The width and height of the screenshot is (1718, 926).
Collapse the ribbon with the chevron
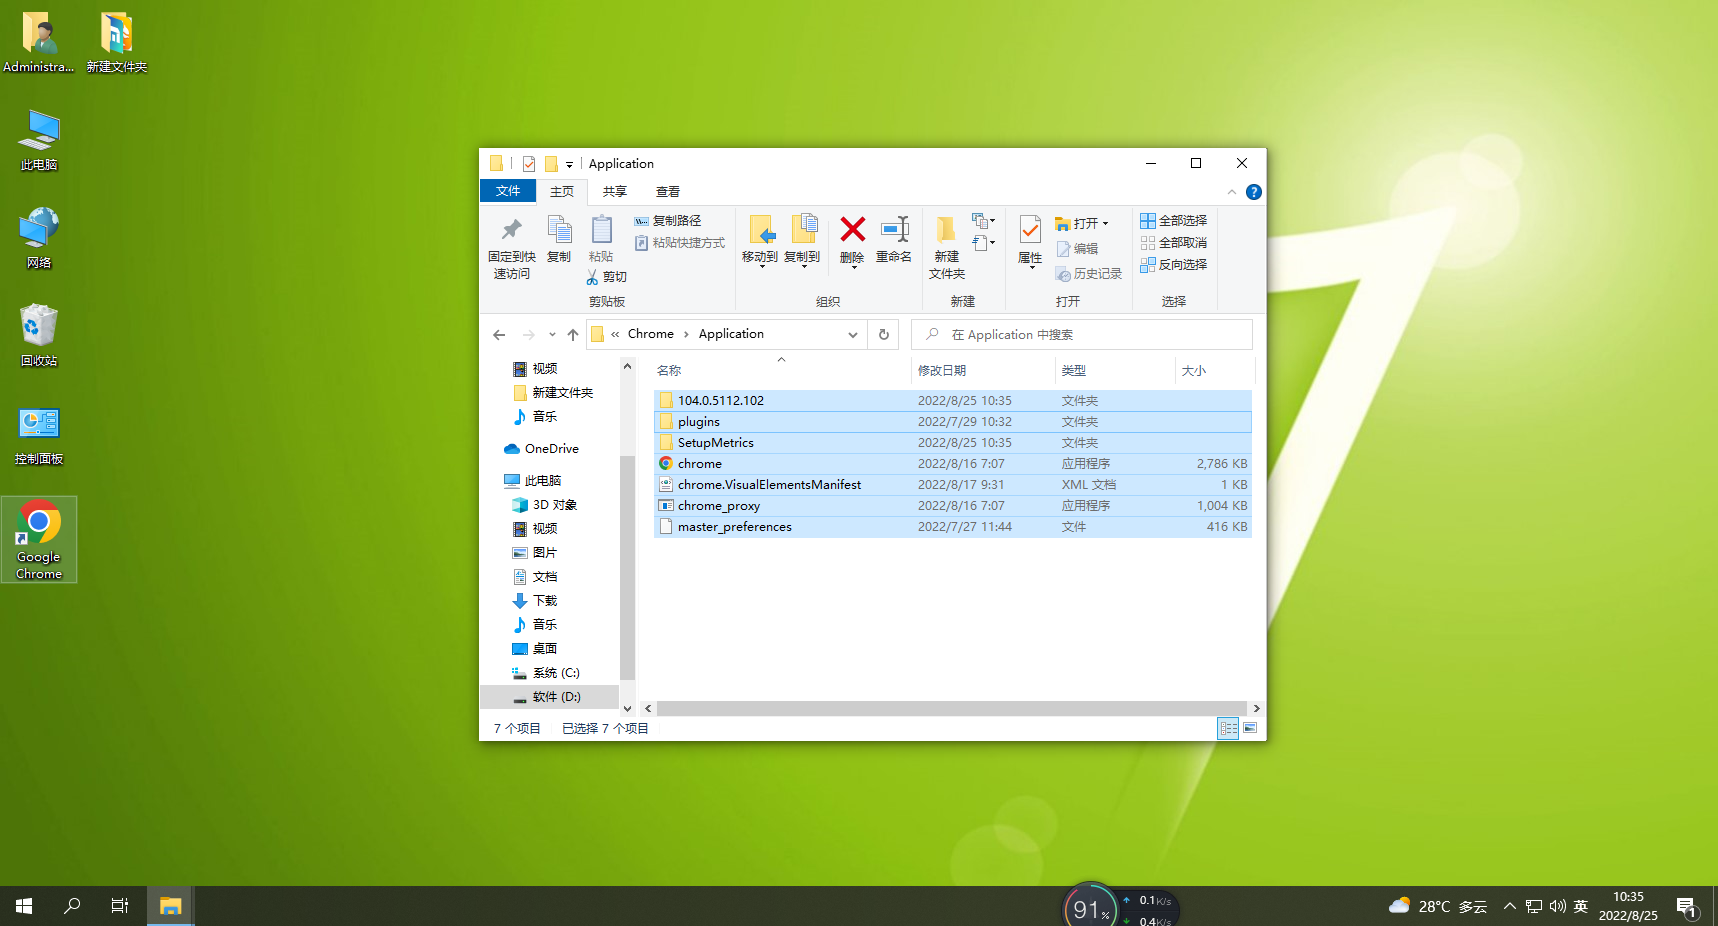1232,192
